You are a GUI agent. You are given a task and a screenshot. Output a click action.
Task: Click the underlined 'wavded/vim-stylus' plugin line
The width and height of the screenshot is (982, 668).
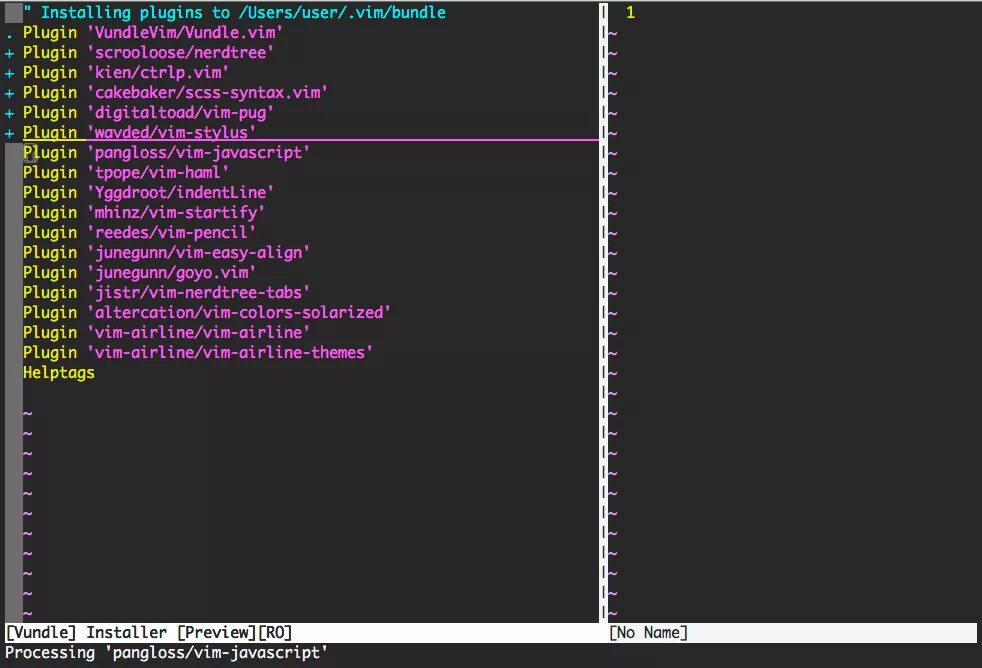140,133
